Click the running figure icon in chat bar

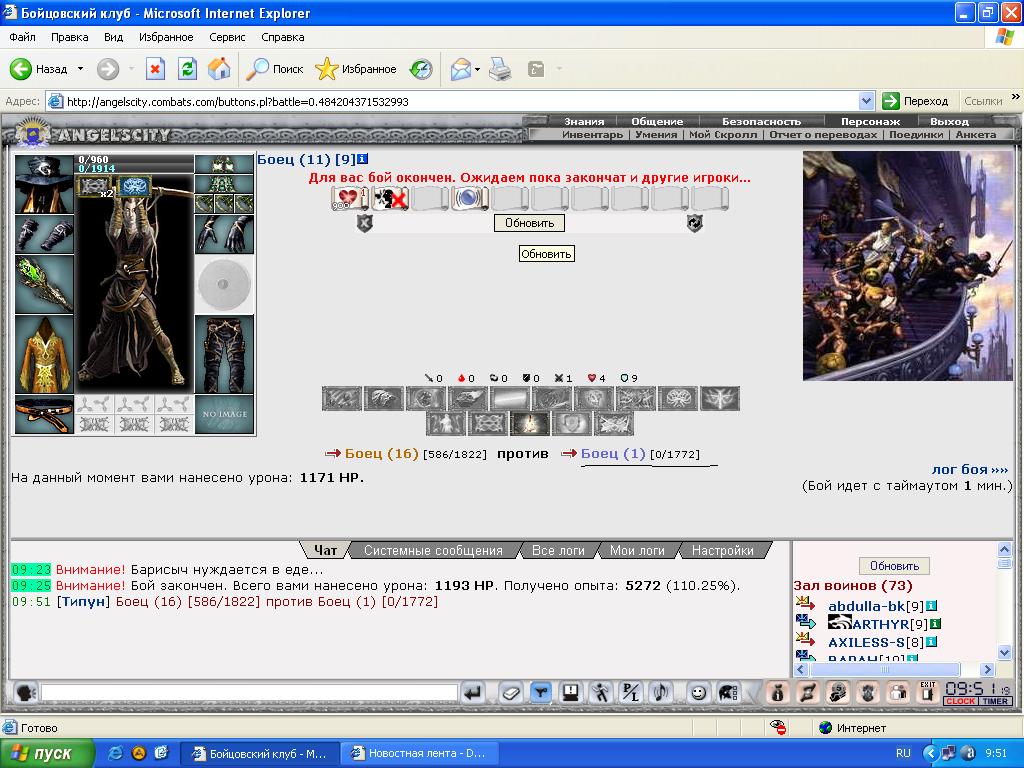point(601,692)
